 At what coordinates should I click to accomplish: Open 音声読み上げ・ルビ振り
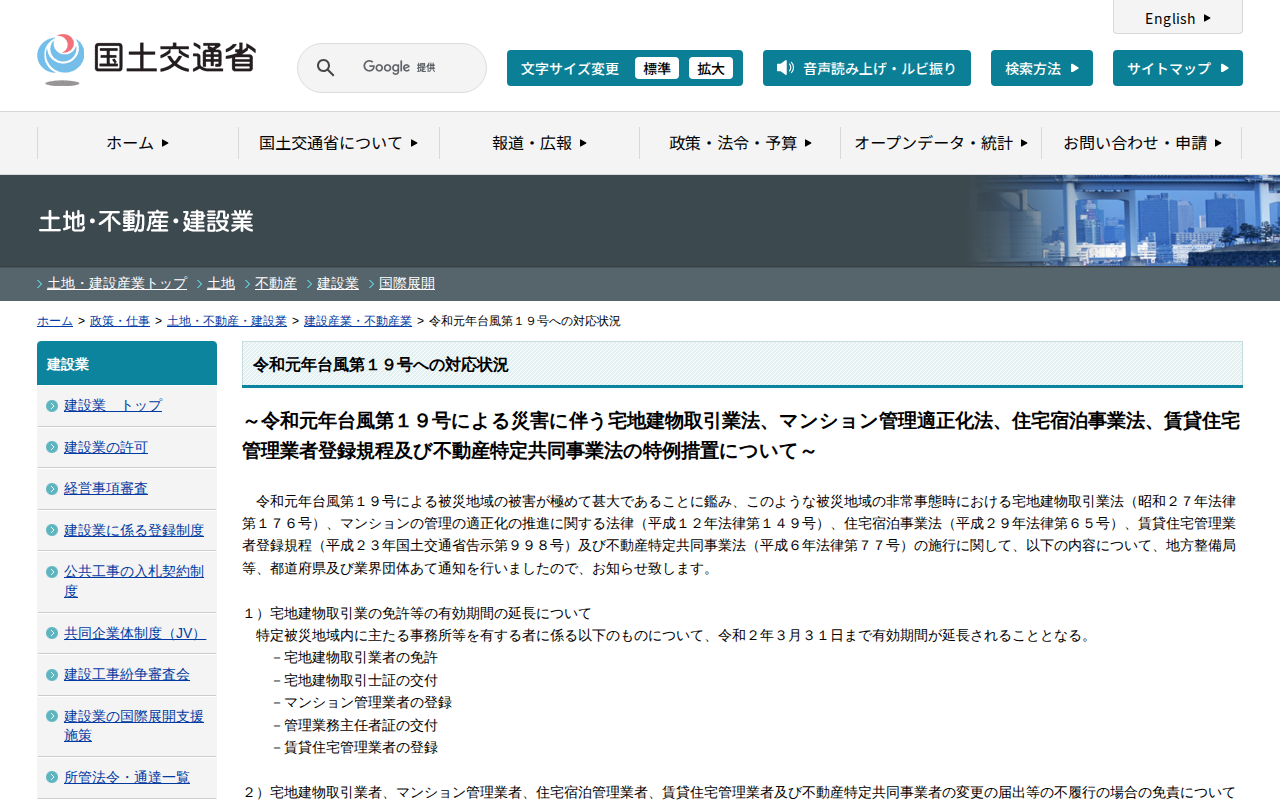click(x=867, y=68)
